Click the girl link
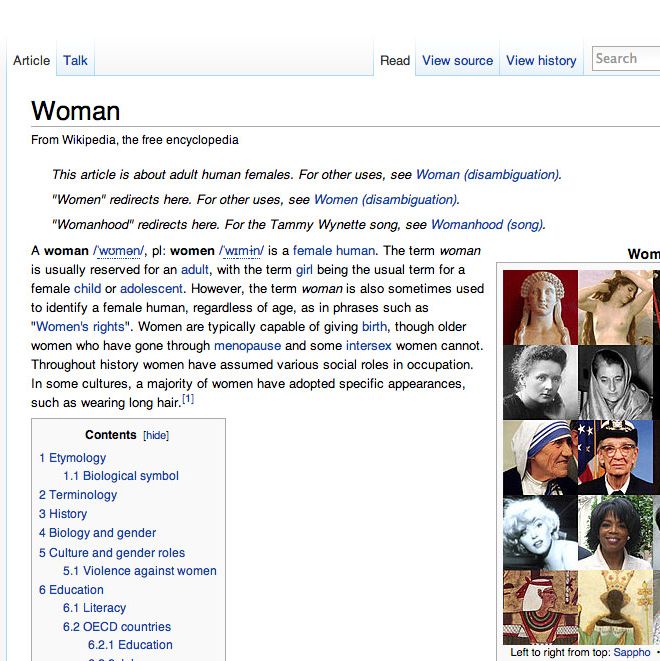This screenshot has width=660, height=661. point(304,270)
